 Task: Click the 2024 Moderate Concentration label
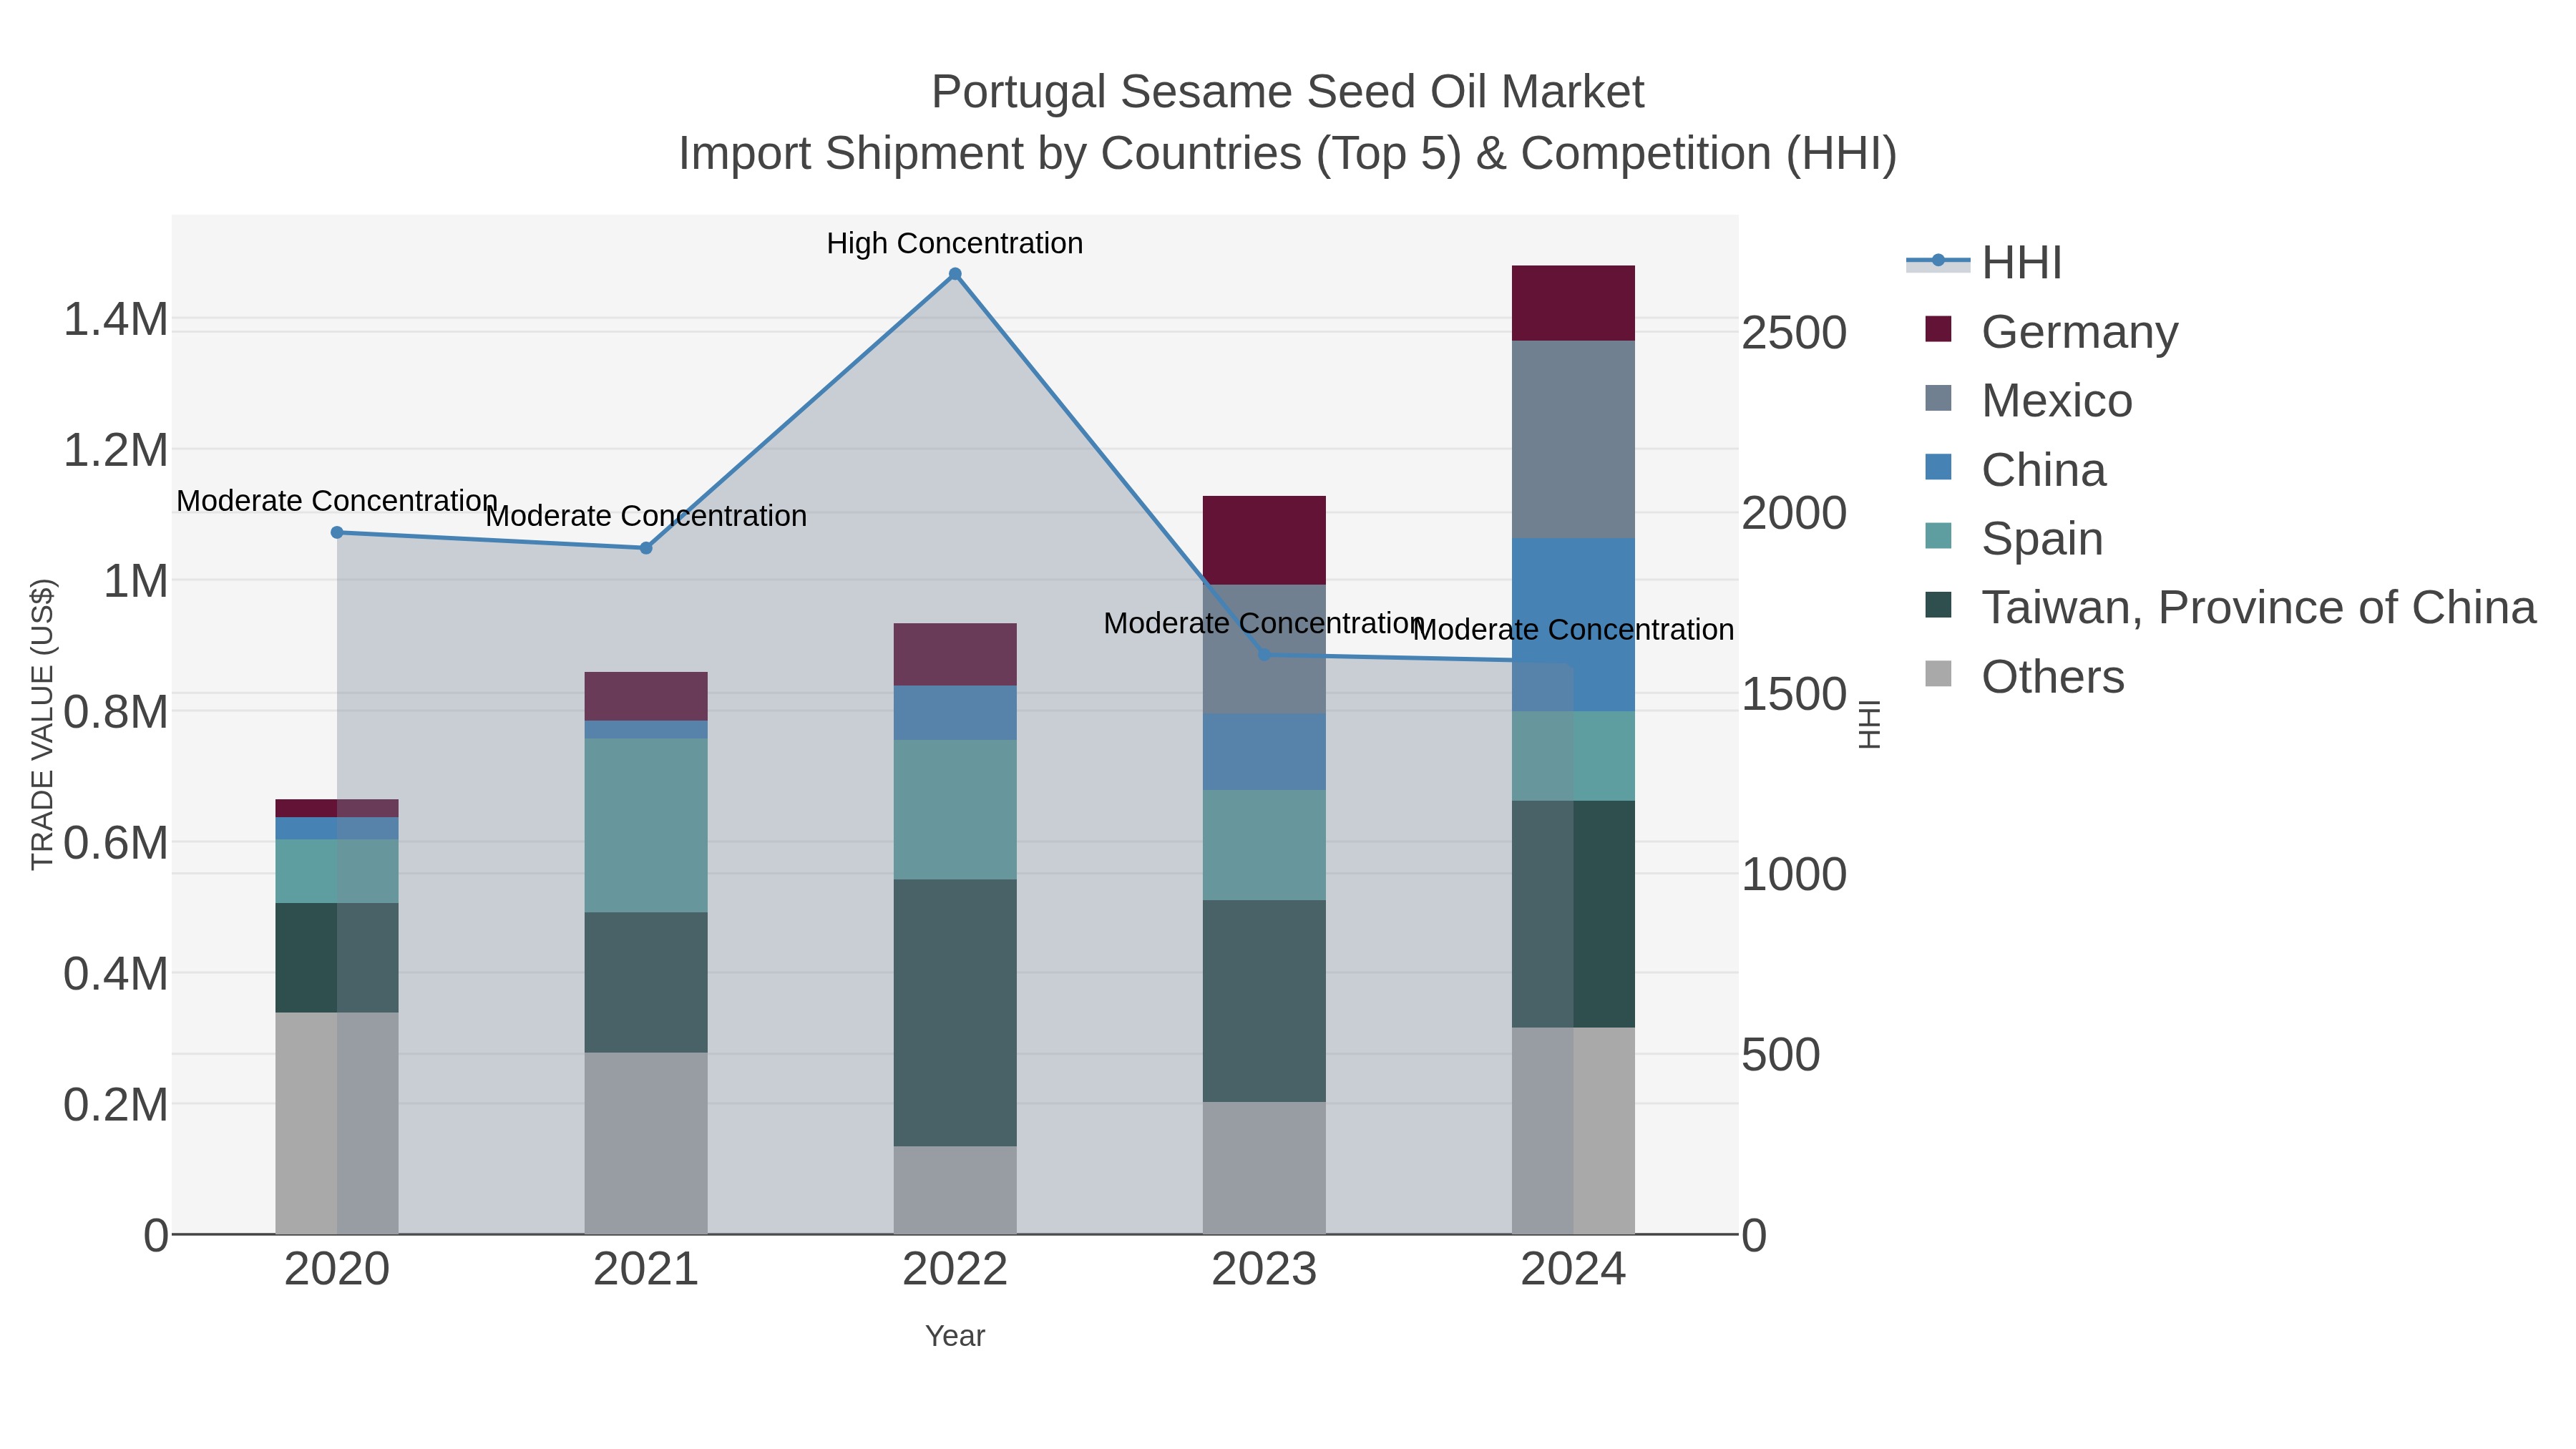pyautogui.click(x=1573, y=630)
